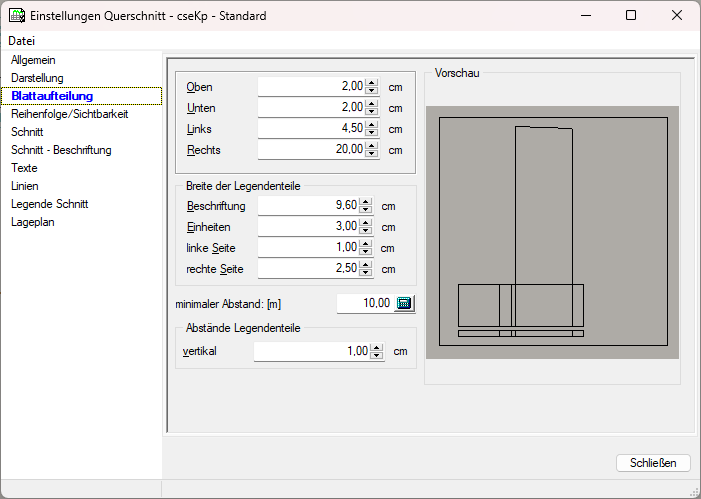Image resolution: width=701 pixels, height=499 pixels.
Task: Click the minimaler Abstand input field
Action: click(365, 304)
